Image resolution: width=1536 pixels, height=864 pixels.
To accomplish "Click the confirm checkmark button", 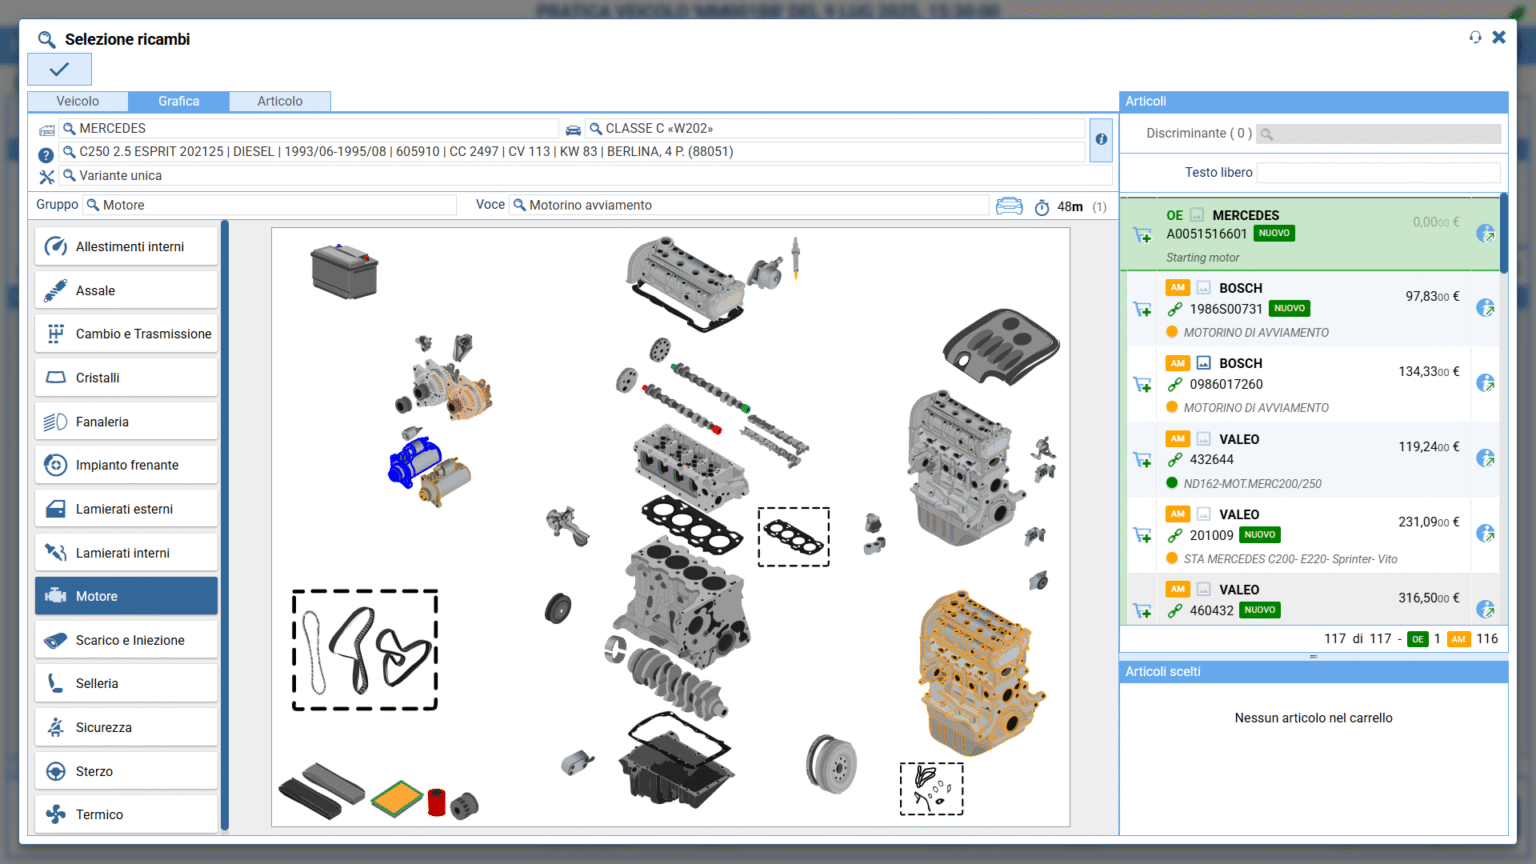I will (60, 70).
